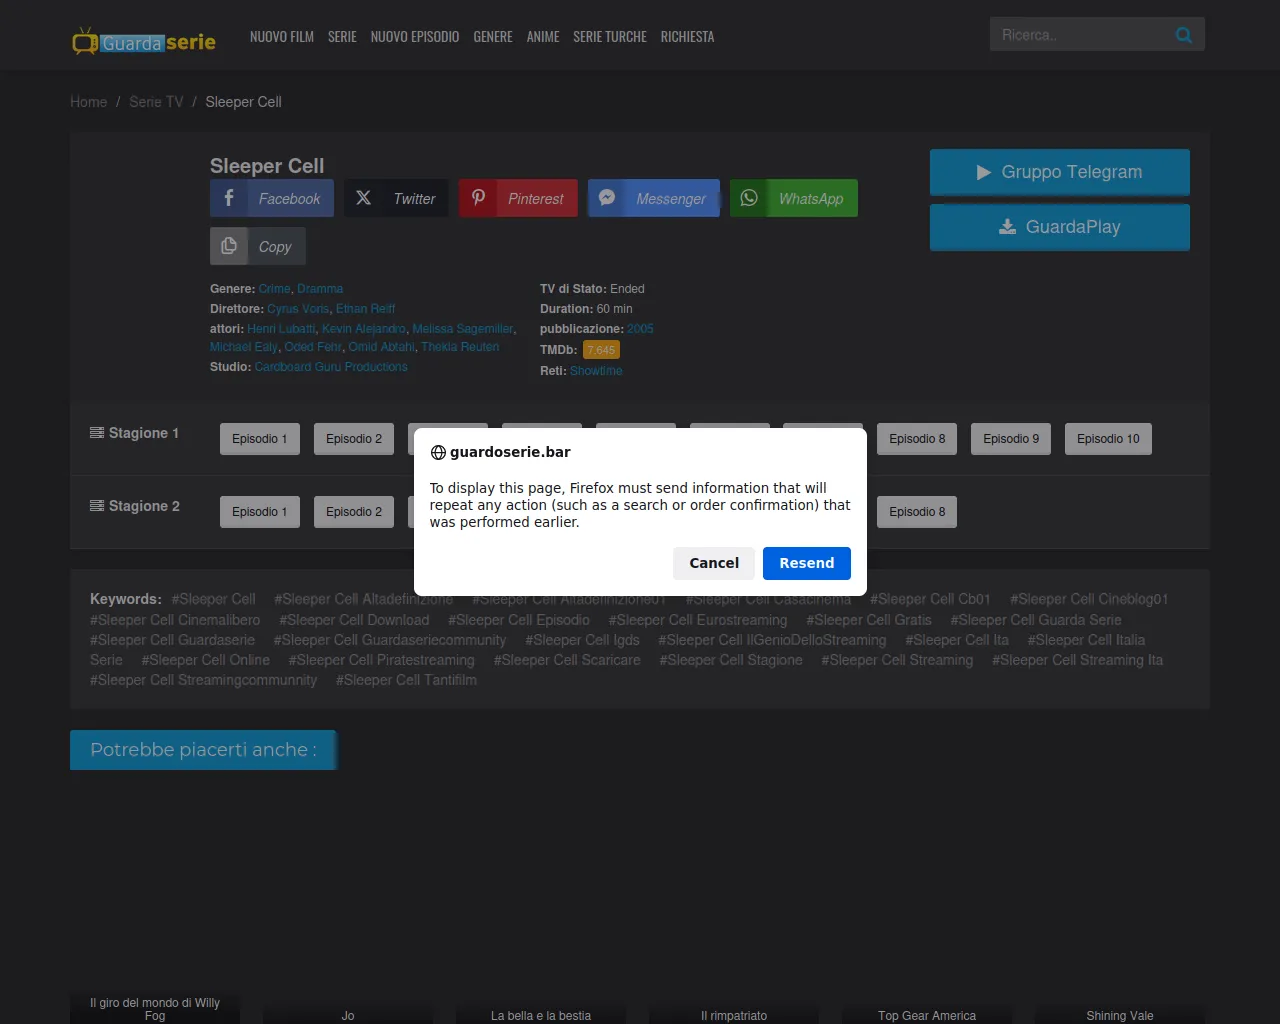Select Stagione 1 Episodio 1
The image size is (1280, 1024).
pyautogui.click(x=260, y=439)
